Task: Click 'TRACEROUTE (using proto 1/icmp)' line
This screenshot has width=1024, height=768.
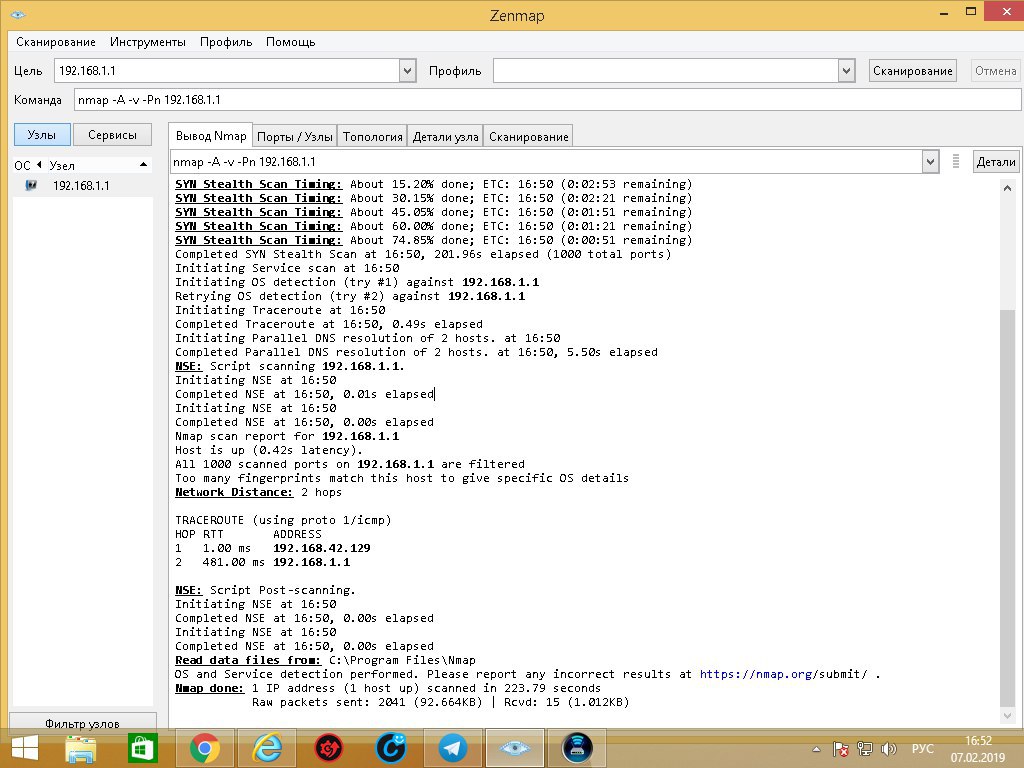Action: [x=283, y=520]
